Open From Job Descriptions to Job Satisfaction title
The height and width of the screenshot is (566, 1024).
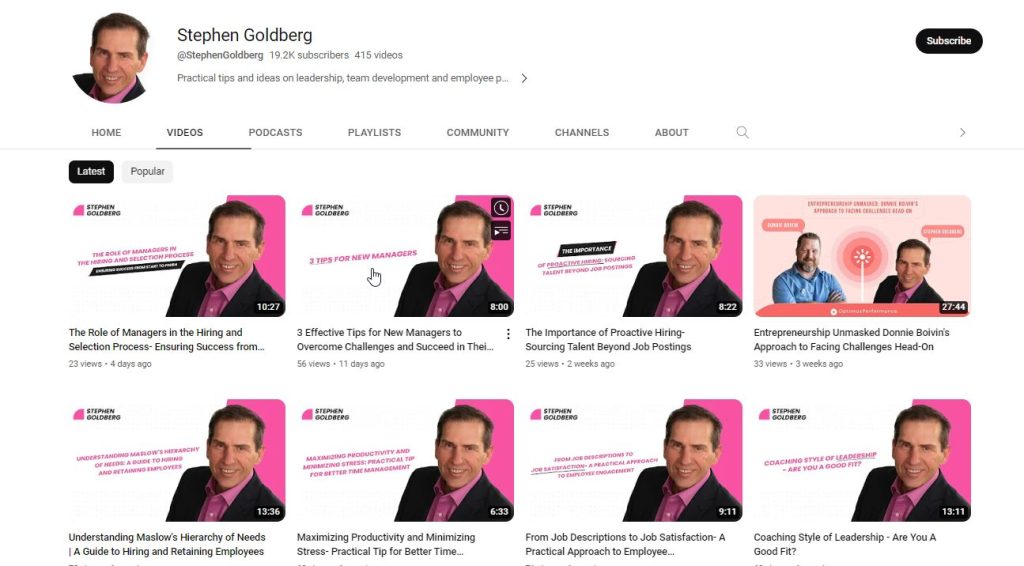tap(625, 544)
